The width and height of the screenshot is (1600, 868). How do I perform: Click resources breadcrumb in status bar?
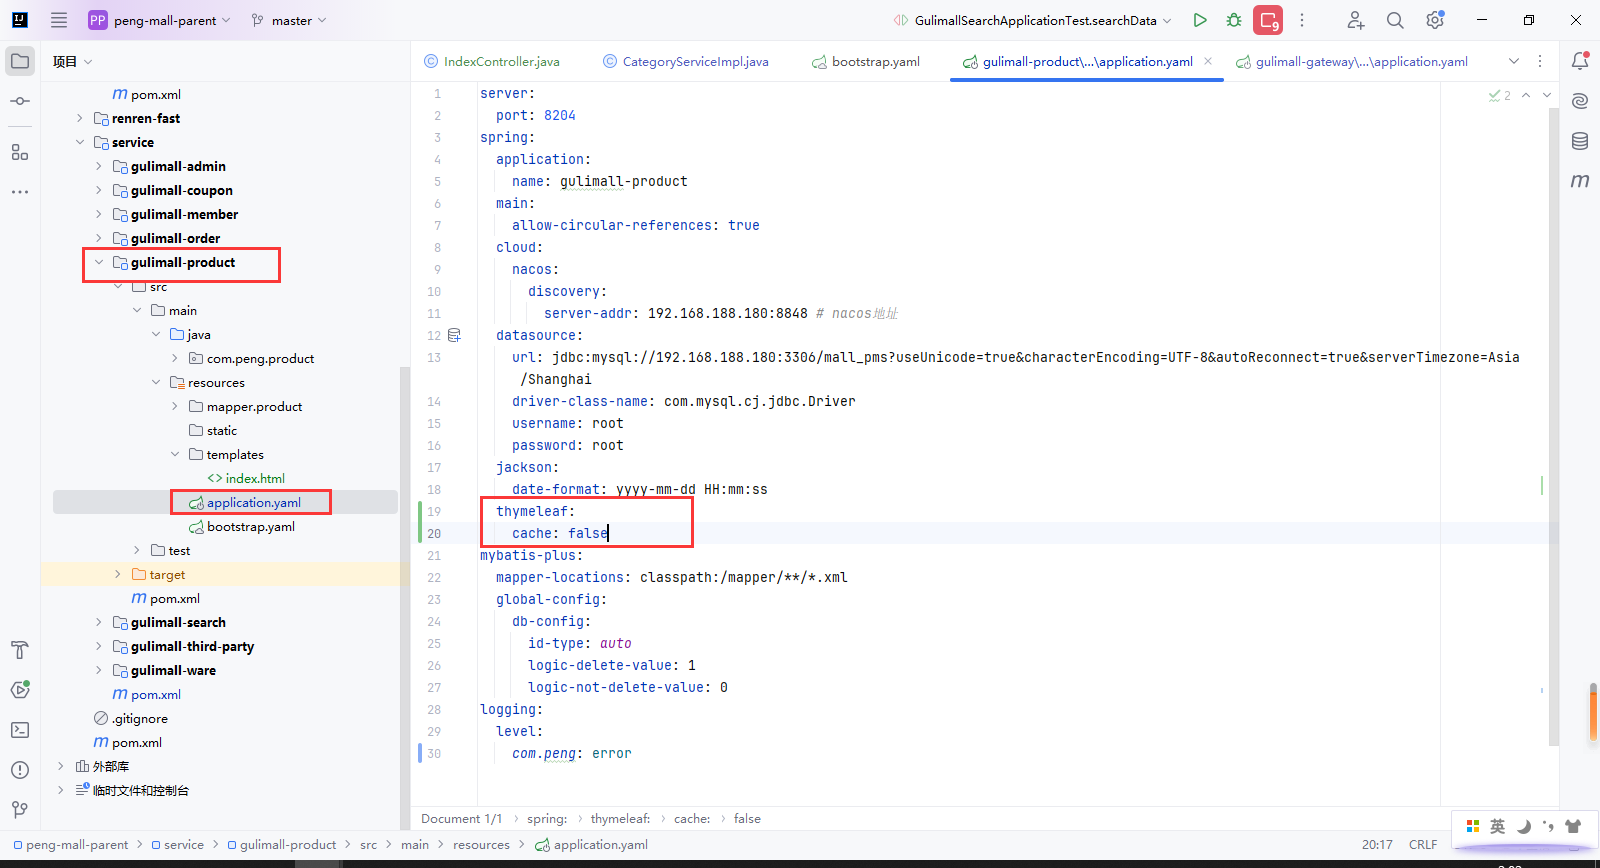point(481,845)
